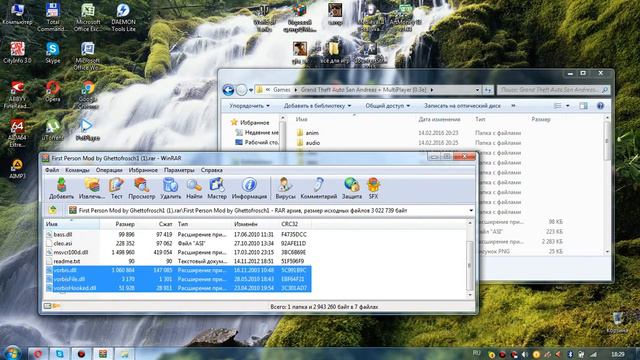Screen dimensions: 640x360
Task: Open the Справка menu
Action: [x=211, y=170]
